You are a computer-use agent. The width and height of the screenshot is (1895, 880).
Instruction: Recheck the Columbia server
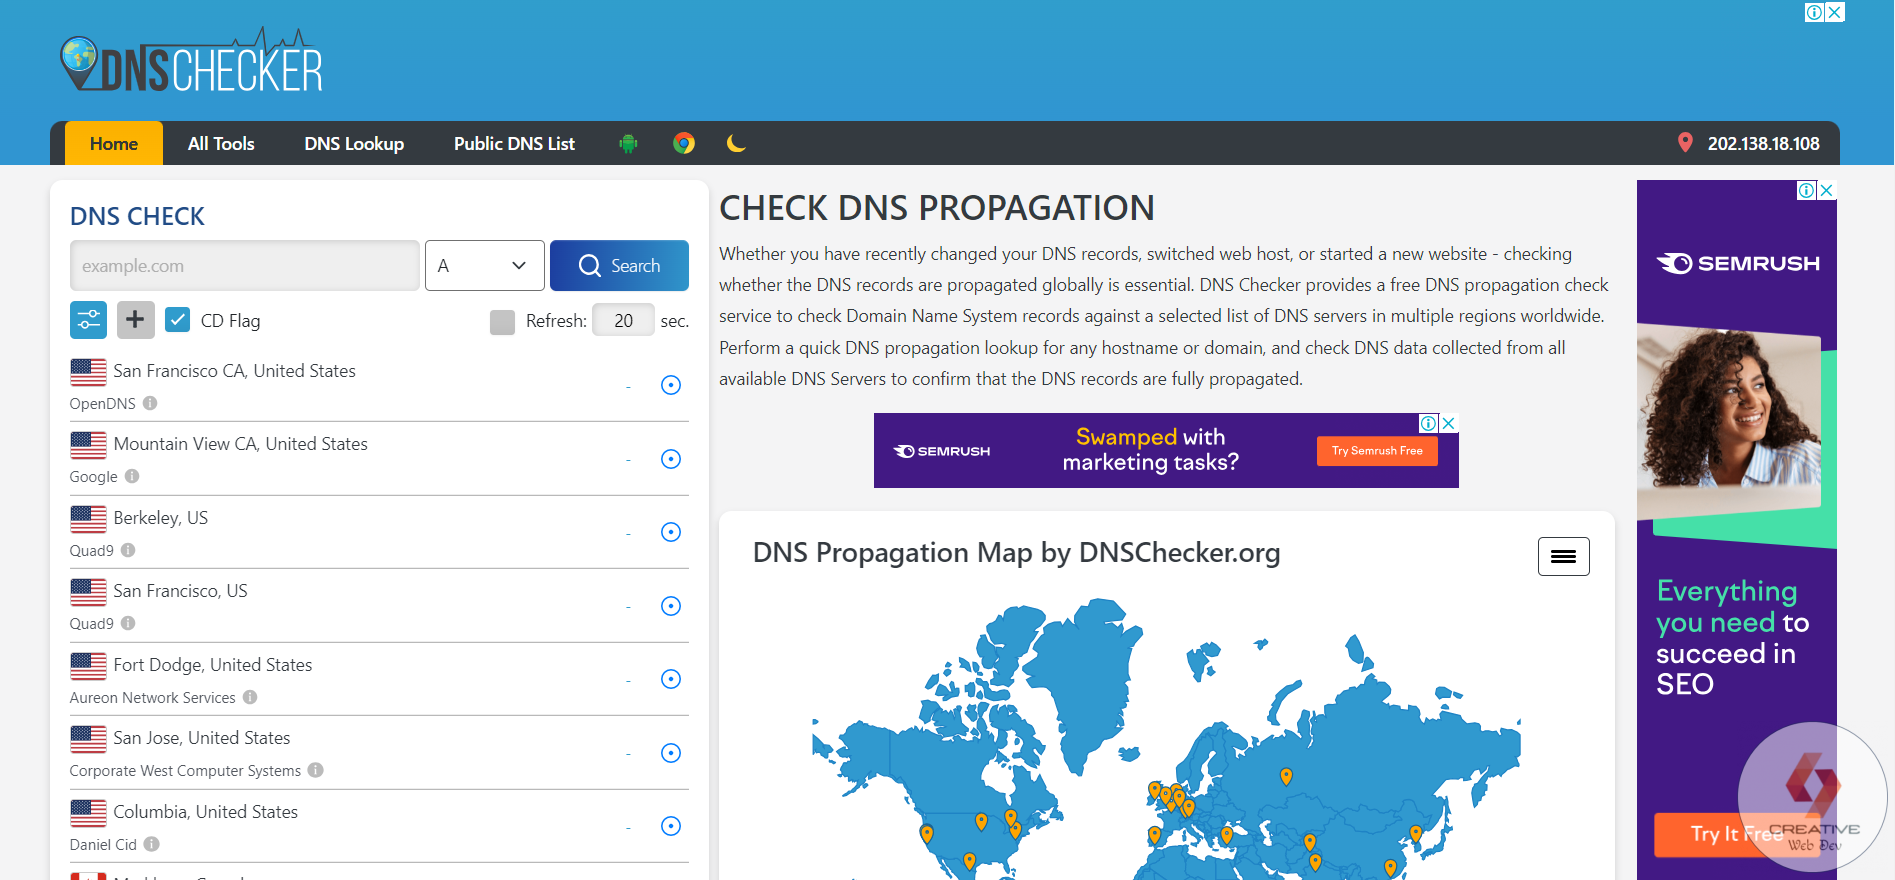tap(671, 826)
